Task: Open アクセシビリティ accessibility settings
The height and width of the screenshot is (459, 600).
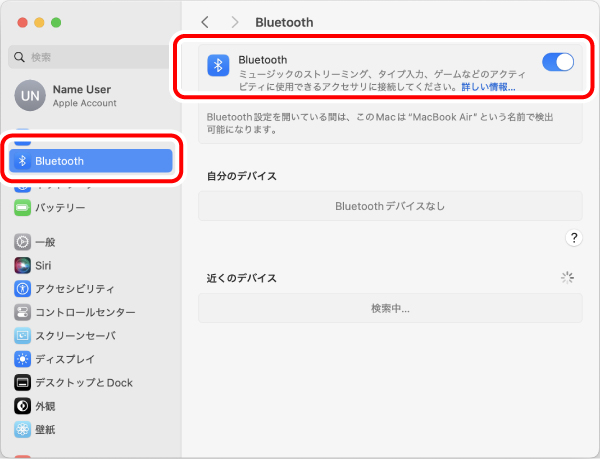Action: point(76,288)
